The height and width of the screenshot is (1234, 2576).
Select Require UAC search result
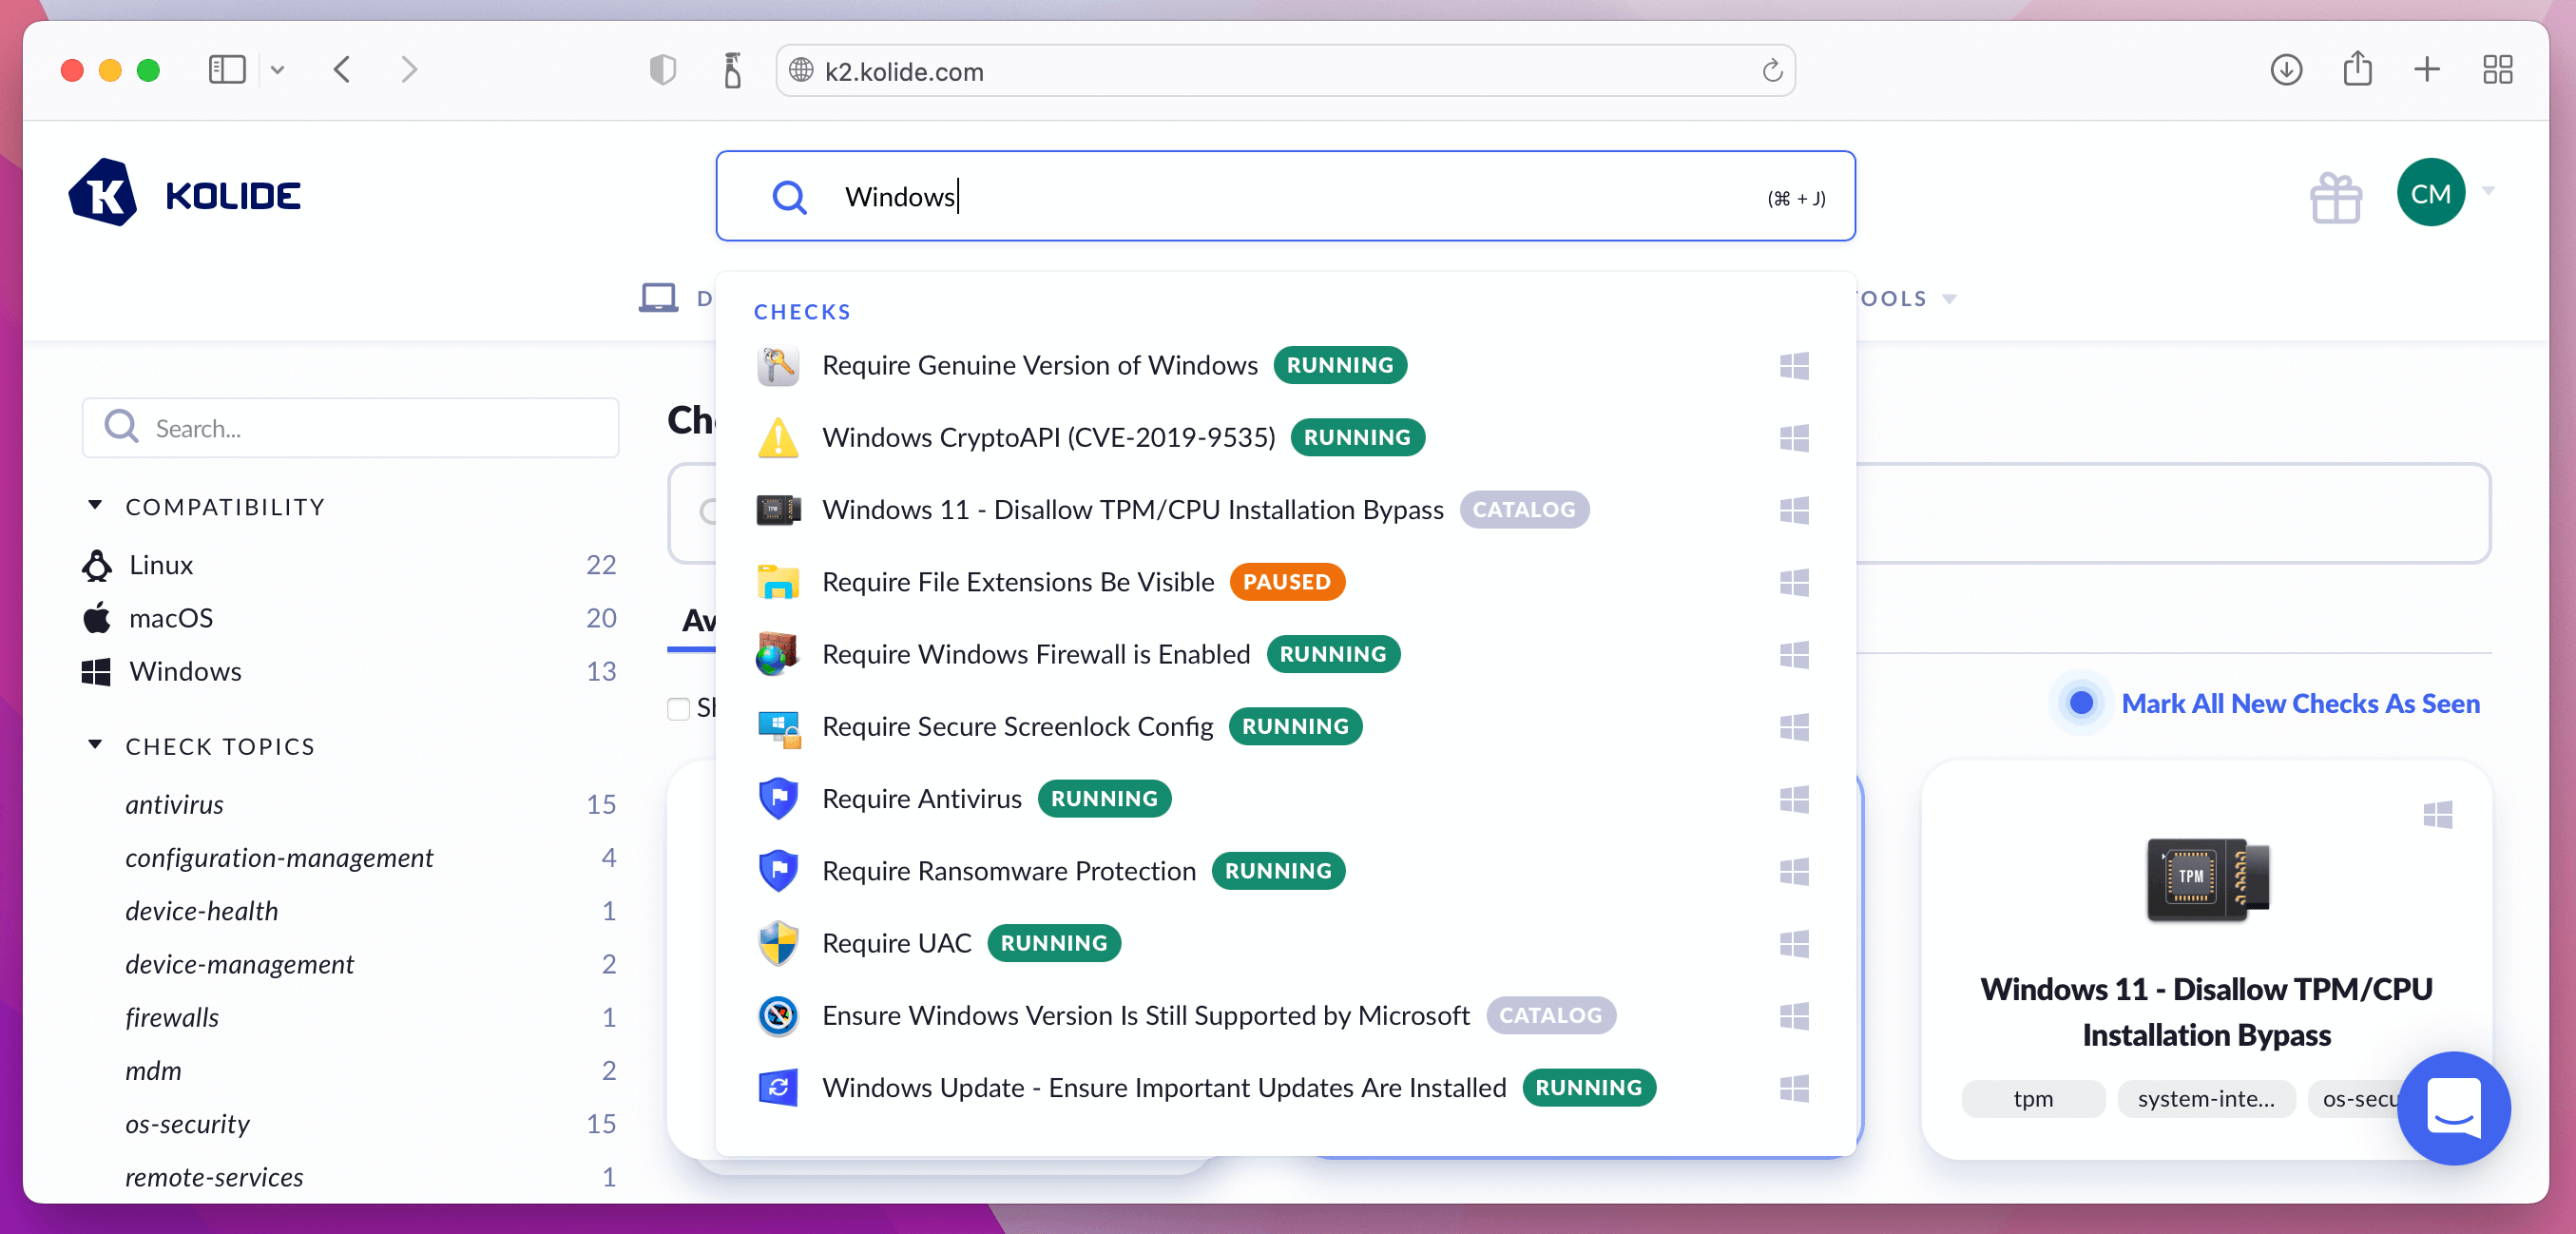coord(896,943)
